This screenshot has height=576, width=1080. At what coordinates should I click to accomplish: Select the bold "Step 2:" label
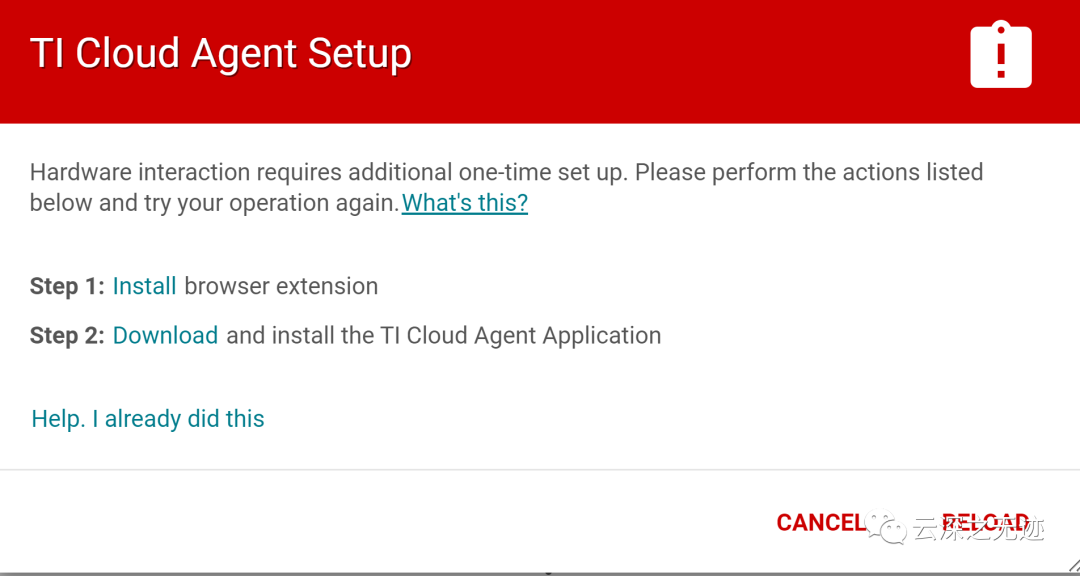click(67, 336)
